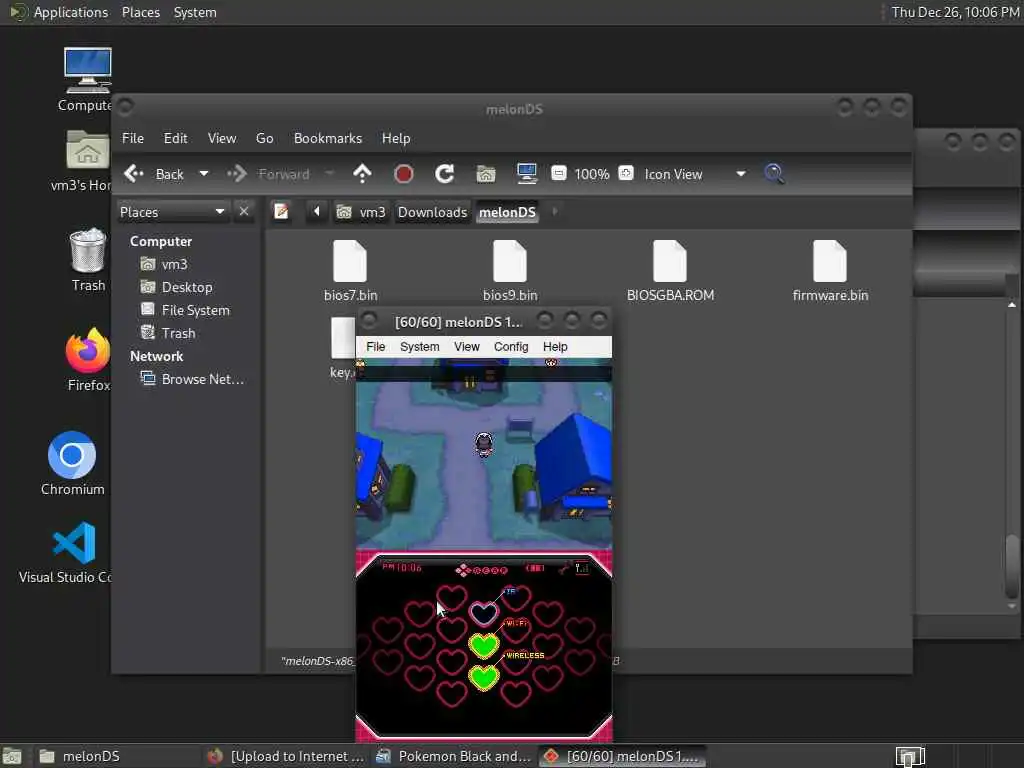Viewport: 1024px width, 768px height.
Task: Open the emulator Config menu
Action: (511, 347)
